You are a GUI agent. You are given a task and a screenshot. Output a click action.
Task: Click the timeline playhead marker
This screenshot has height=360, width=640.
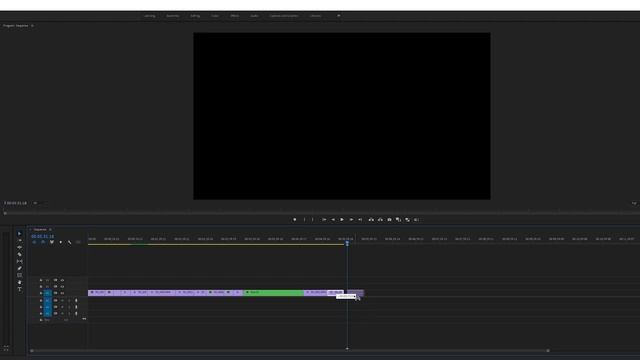[x=347, y=243]
